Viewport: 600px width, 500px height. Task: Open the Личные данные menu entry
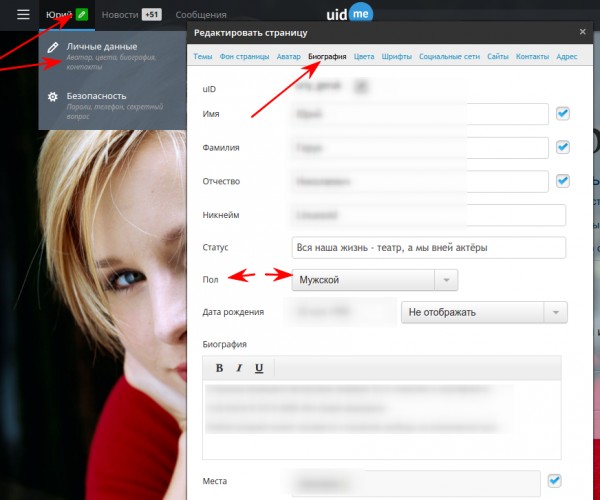112,56
